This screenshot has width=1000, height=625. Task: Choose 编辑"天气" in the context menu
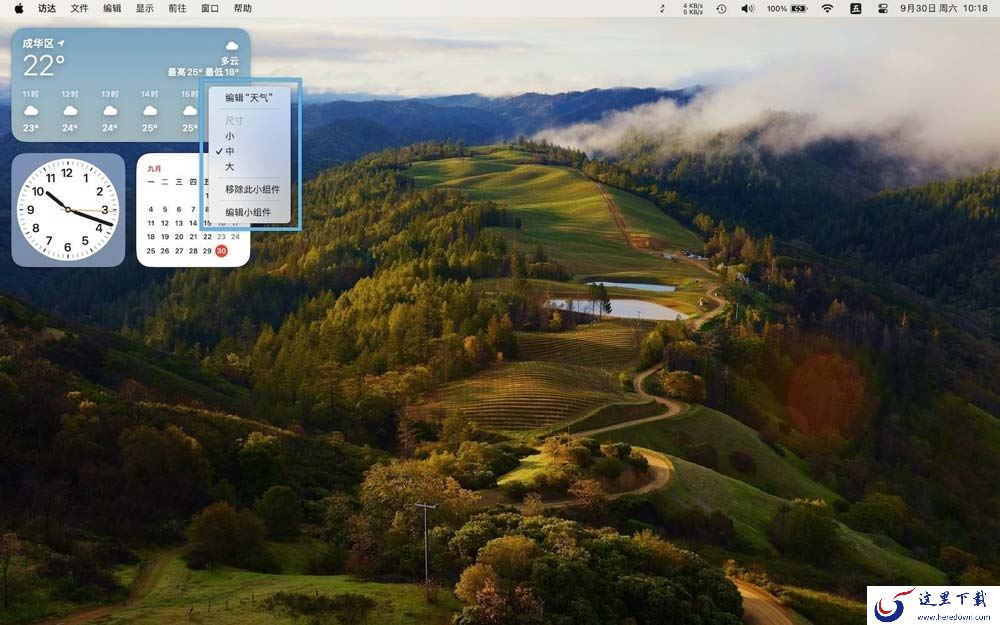click(249, 98)
